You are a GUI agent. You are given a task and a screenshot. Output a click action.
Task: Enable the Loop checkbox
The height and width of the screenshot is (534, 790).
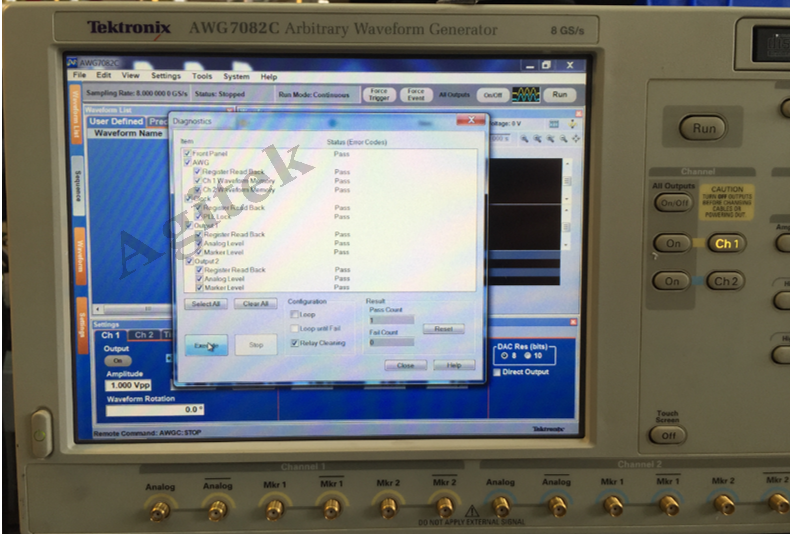(294, 314)
